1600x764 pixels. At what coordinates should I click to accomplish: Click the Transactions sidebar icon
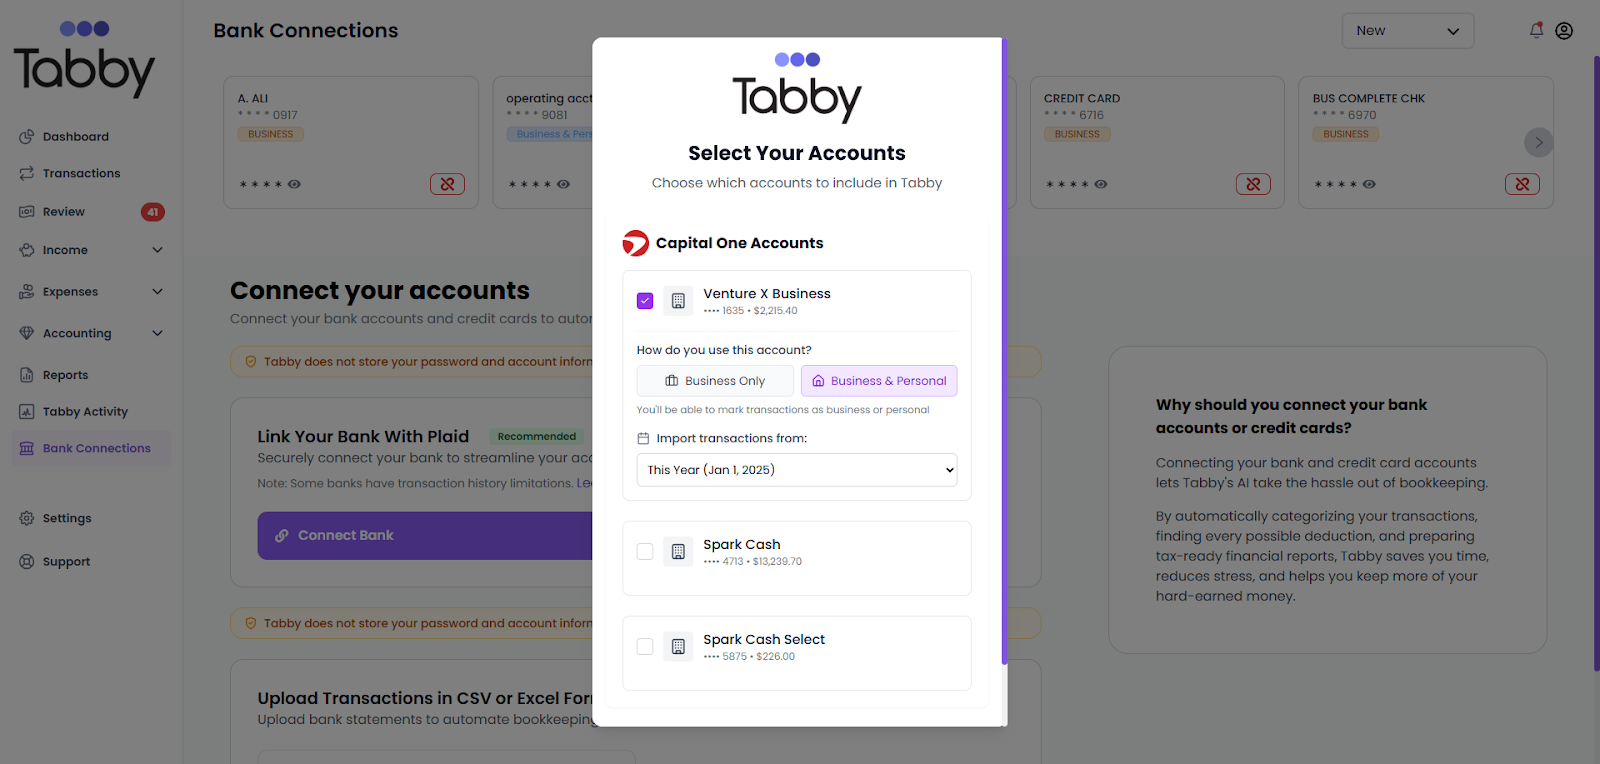[x=26, y=173]
